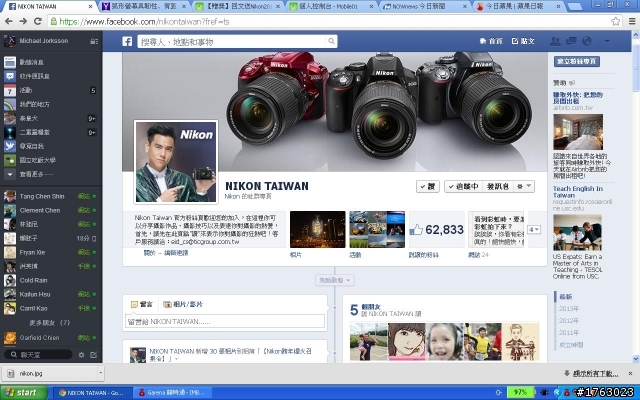Switch to the NIKON TAIWAN browser tab
640x400 pixels.
[49, 6]
